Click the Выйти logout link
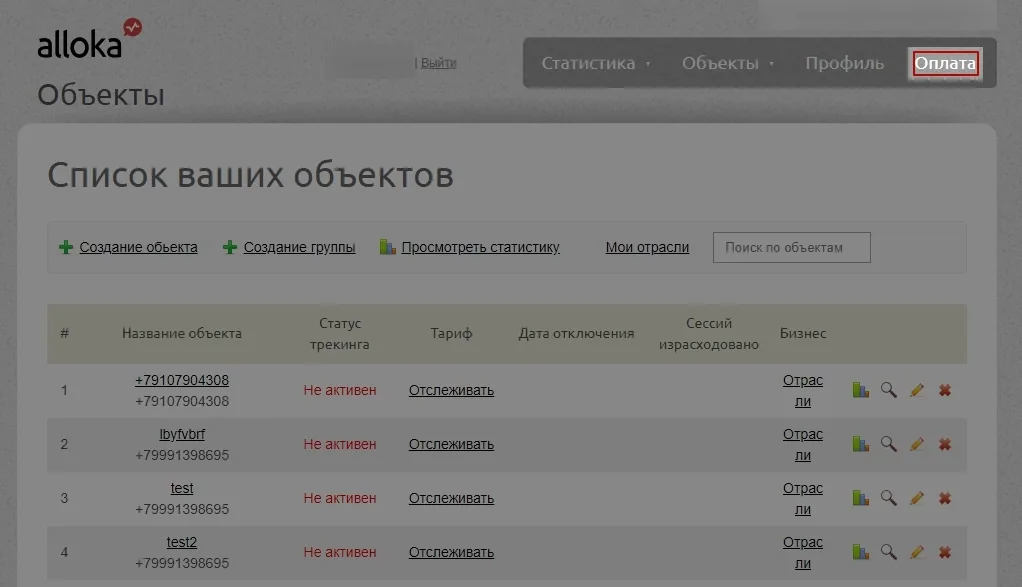This screenshot has width=1022, height=587. [439, 63]
